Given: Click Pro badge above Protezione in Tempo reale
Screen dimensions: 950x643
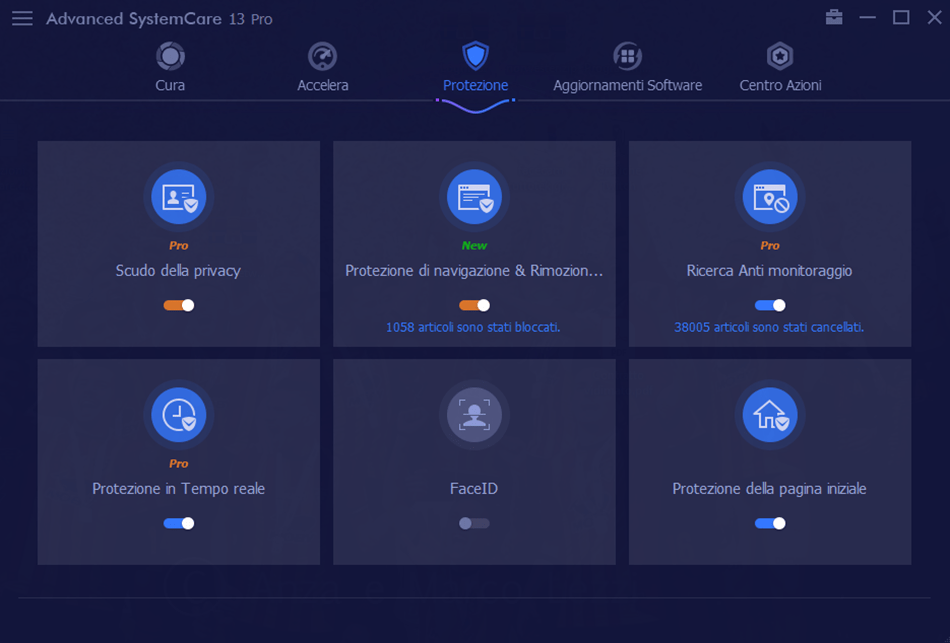Looking at the screenshot, I should point(179,464).
